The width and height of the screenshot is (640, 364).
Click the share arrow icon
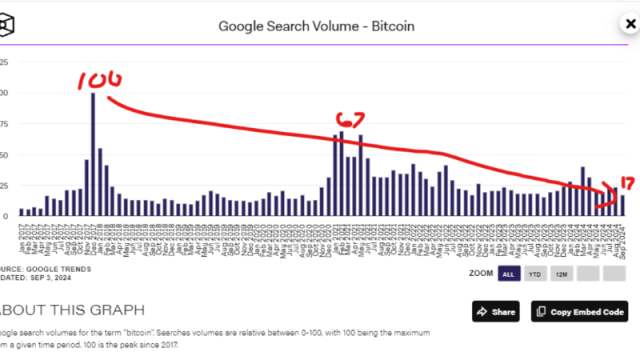(482, 312)
